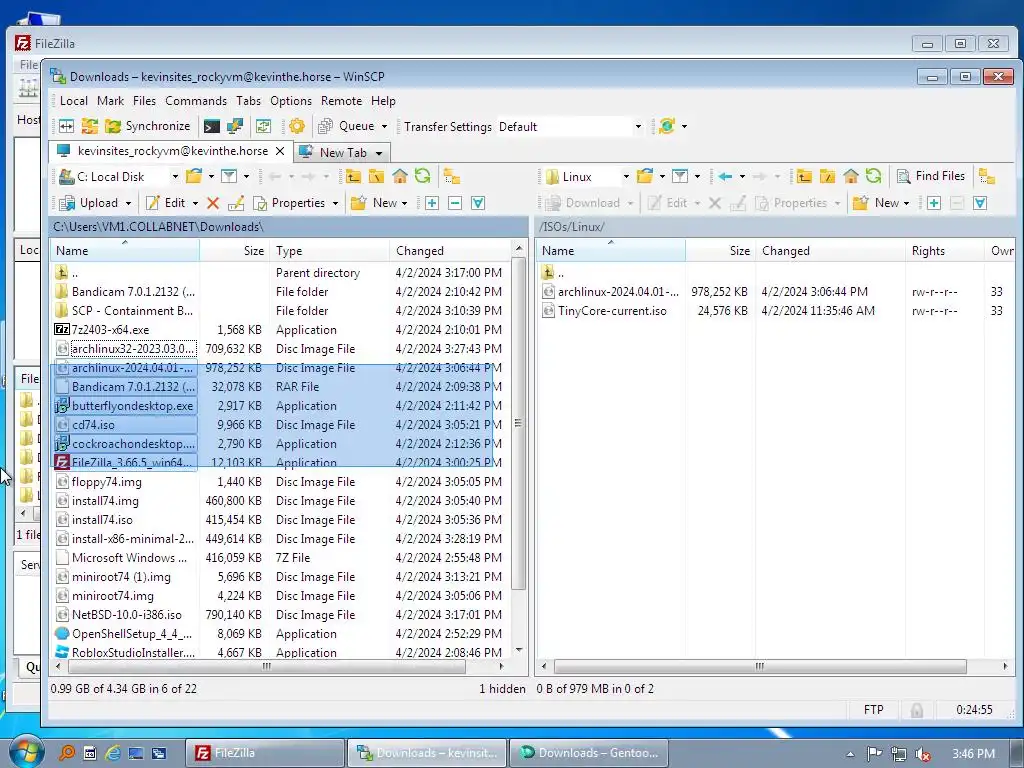Open local Properties button

point(290,203)
